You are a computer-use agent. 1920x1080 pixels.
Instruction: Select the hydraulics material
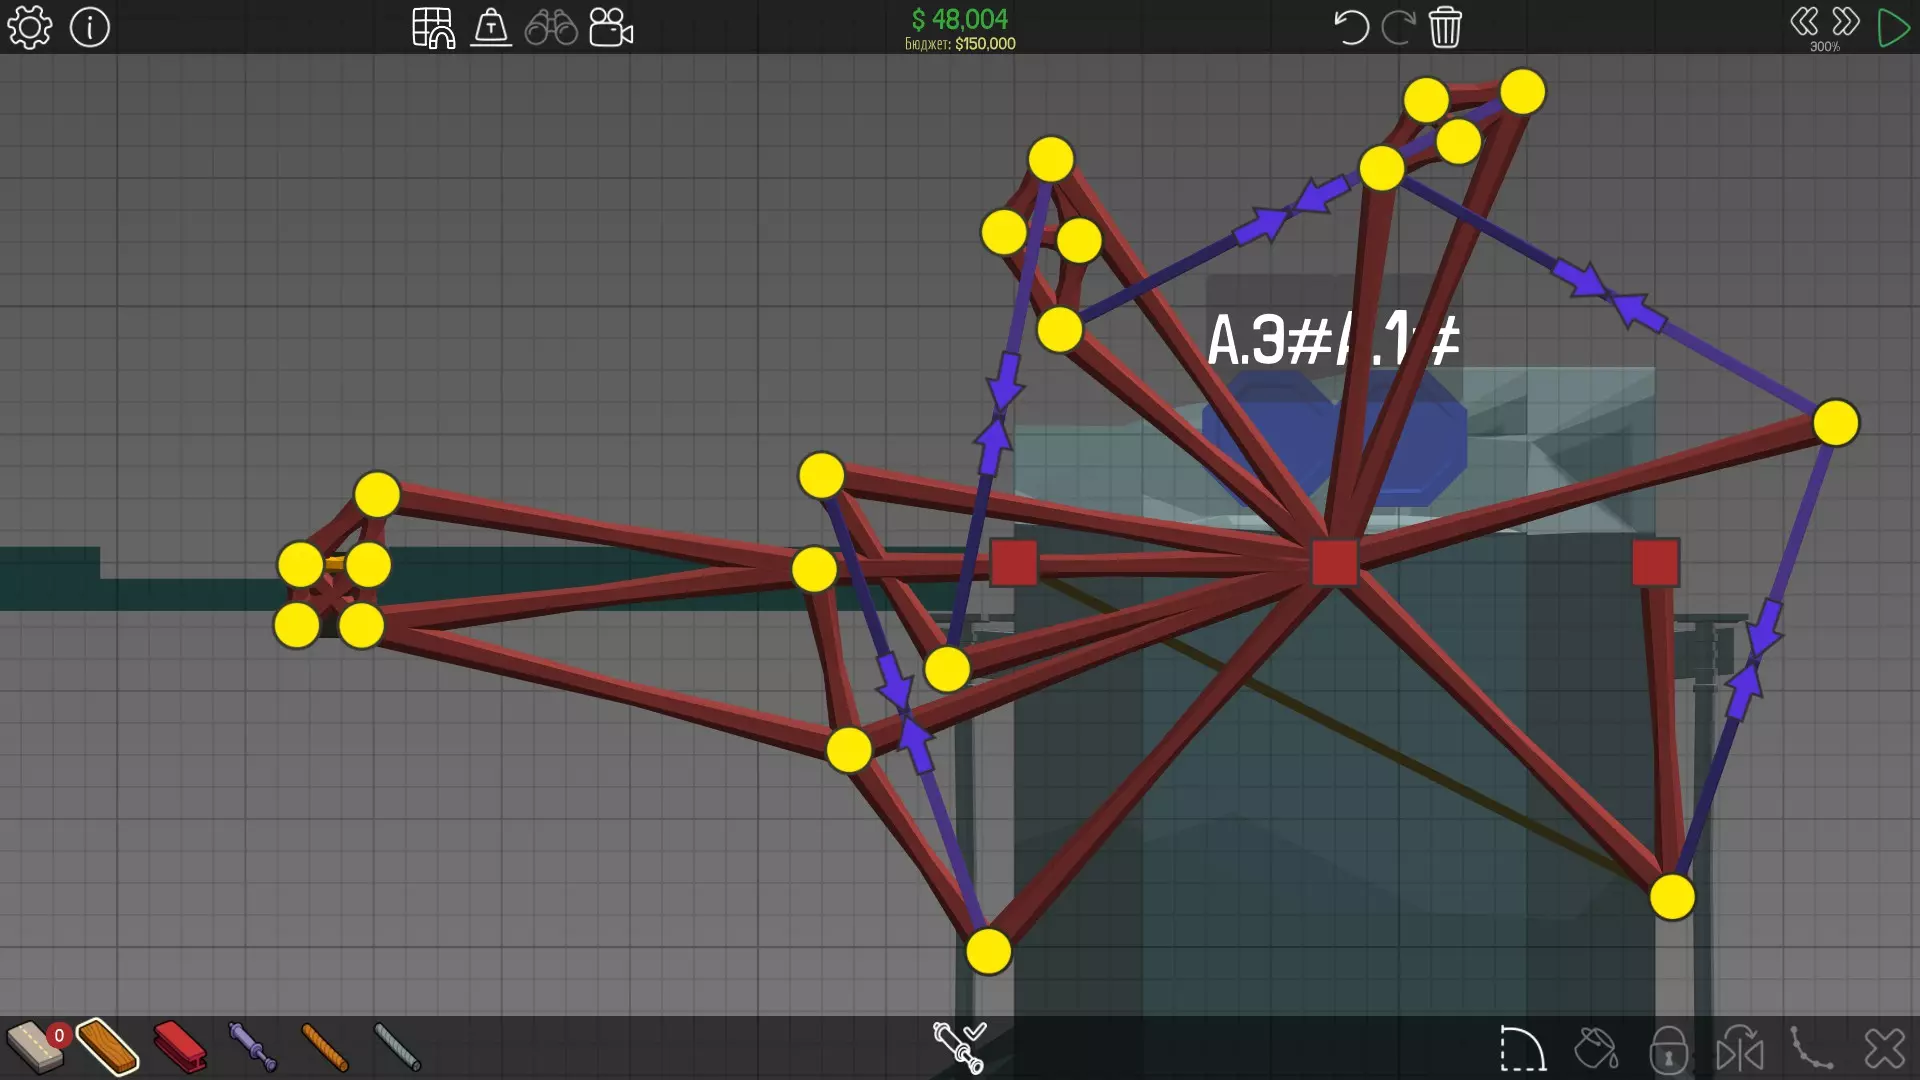[252, 1047]
